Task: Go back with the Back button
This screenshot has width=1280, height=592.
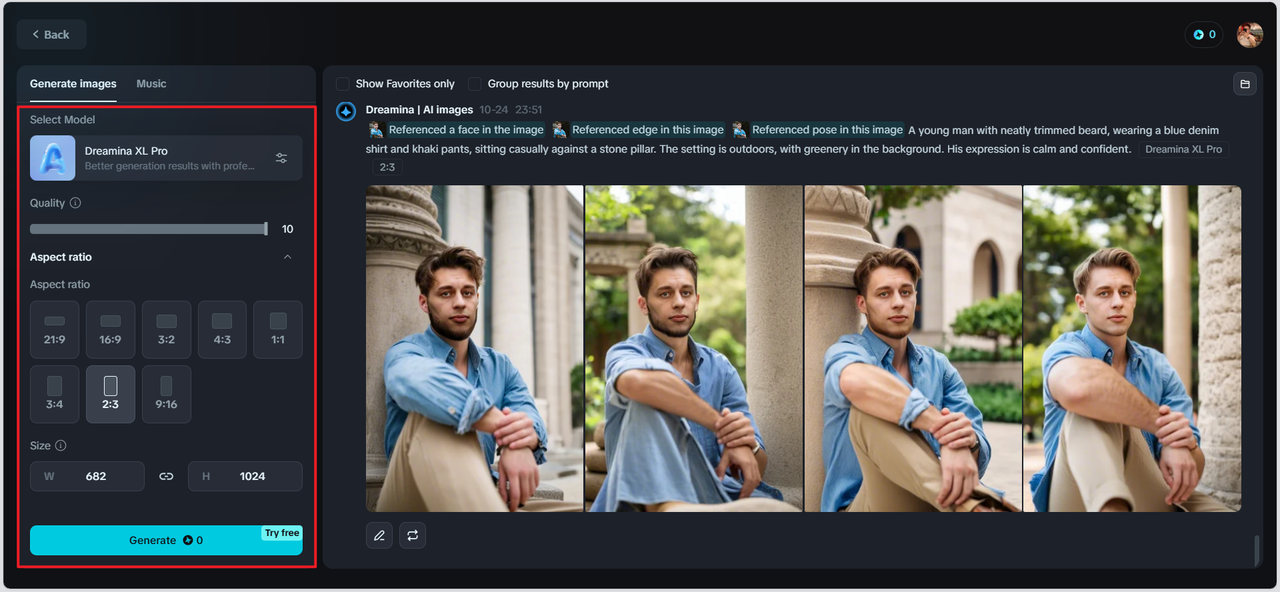Action: [x=51, y=34]
